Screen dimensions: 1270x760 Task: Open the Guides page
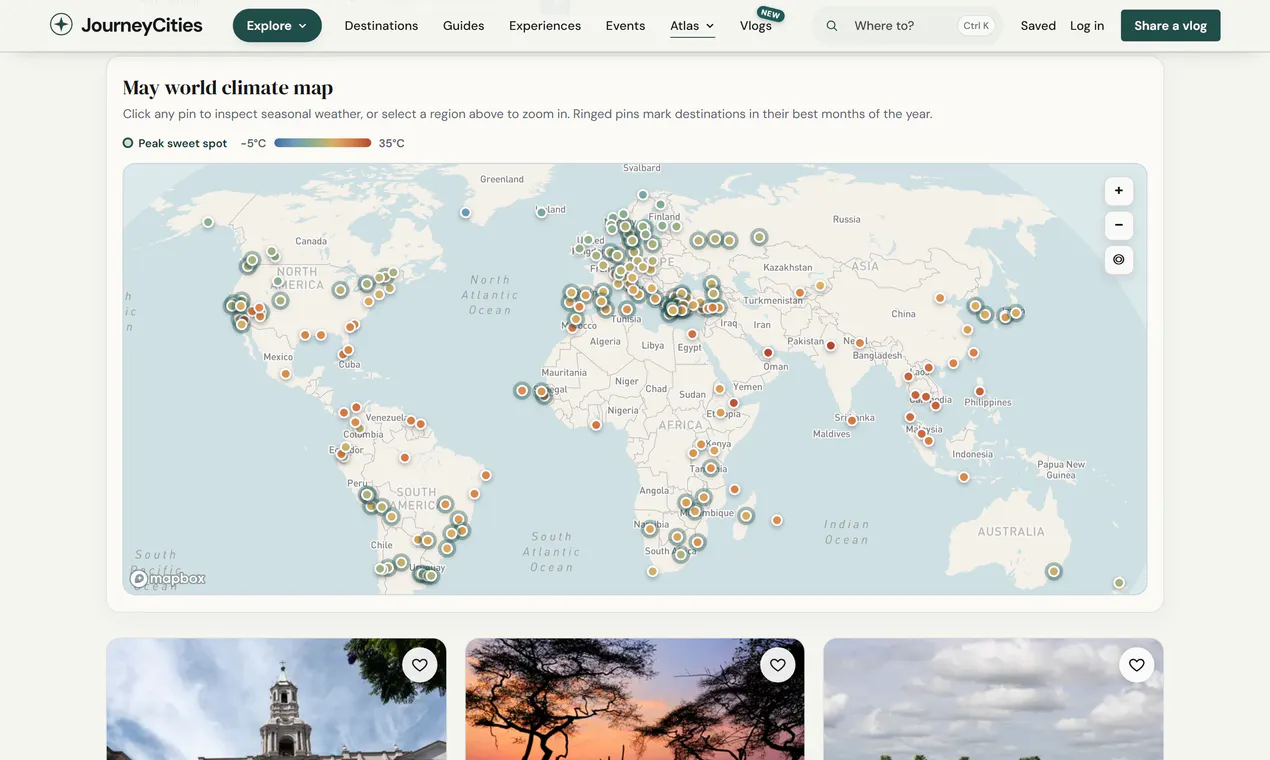[464, 26]
